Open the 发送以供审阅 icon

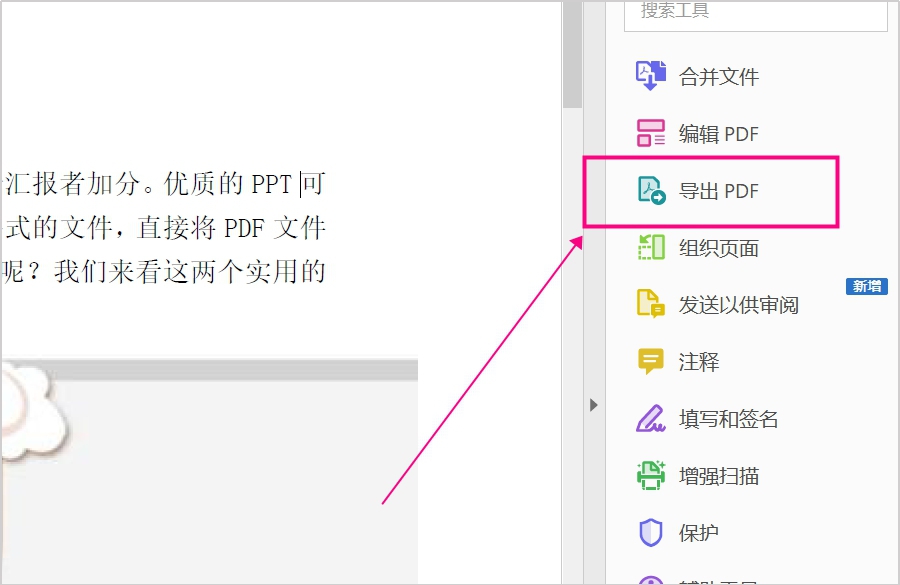pyautogui.click(x=651, y=304)
